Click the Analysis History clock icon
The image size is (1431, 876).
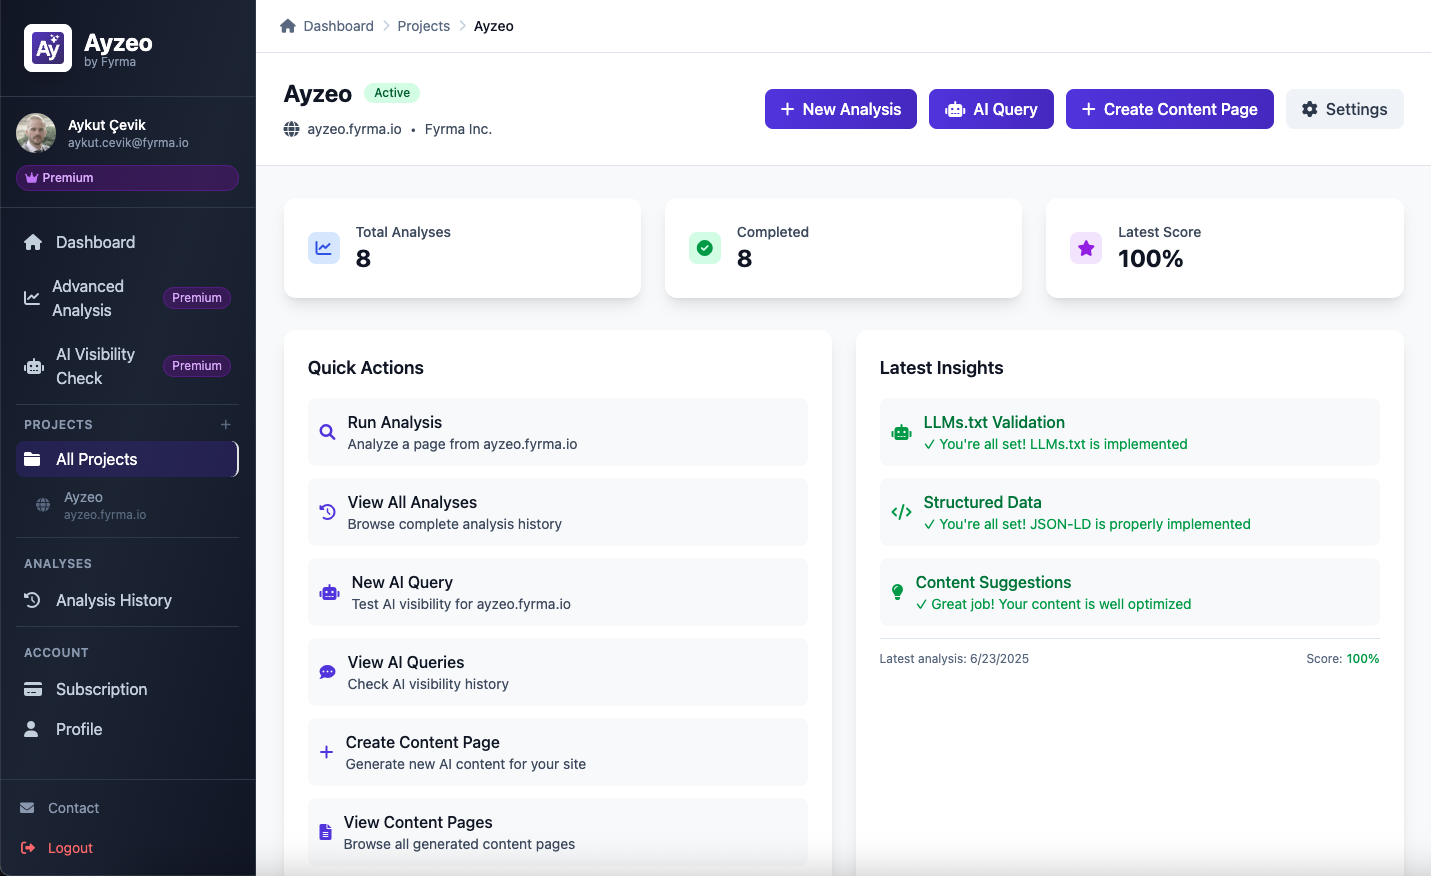point(33,600)
